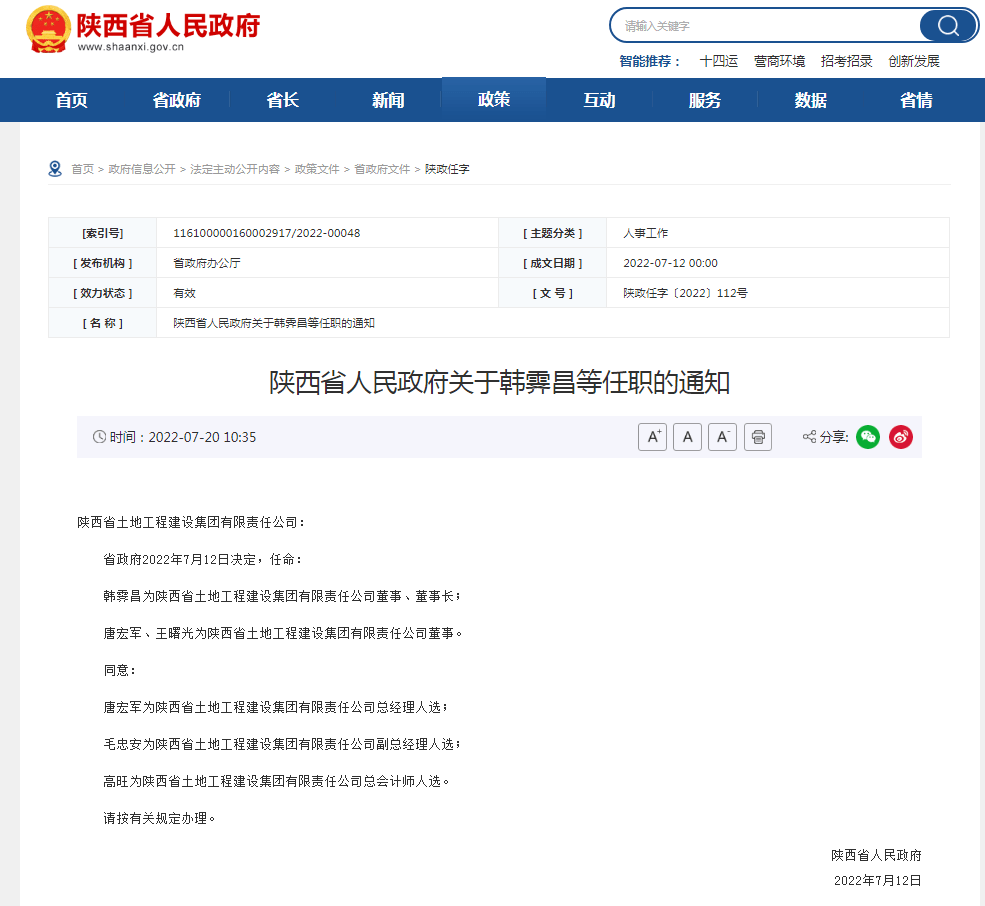The height and width of the screenshot is (906, 985).
Task: Click the 营商环境 recommended link
Action: click(779, 61)
